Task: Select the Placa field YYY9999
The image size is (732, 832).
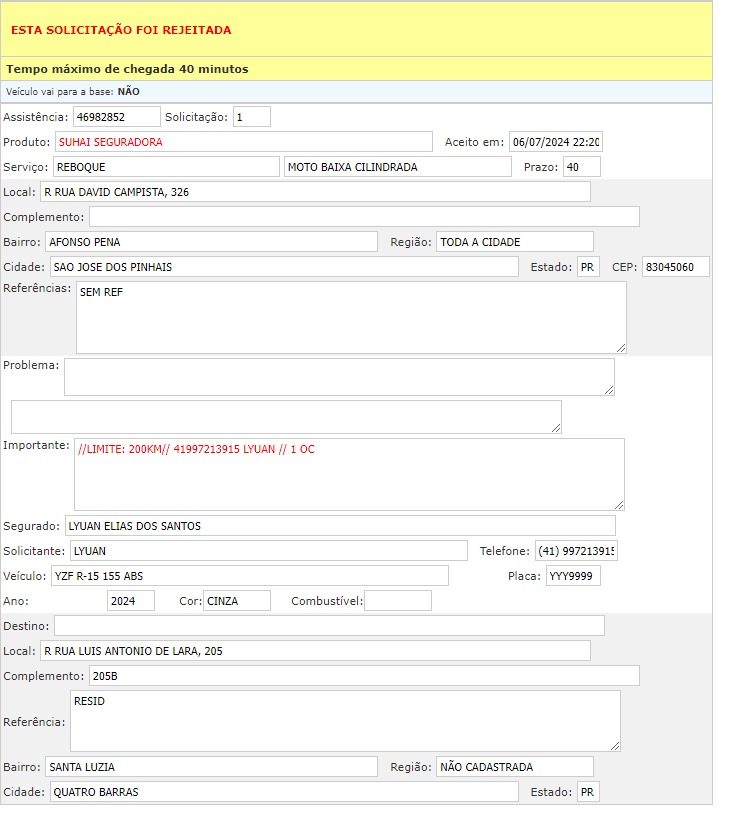Action: [573, 576]
